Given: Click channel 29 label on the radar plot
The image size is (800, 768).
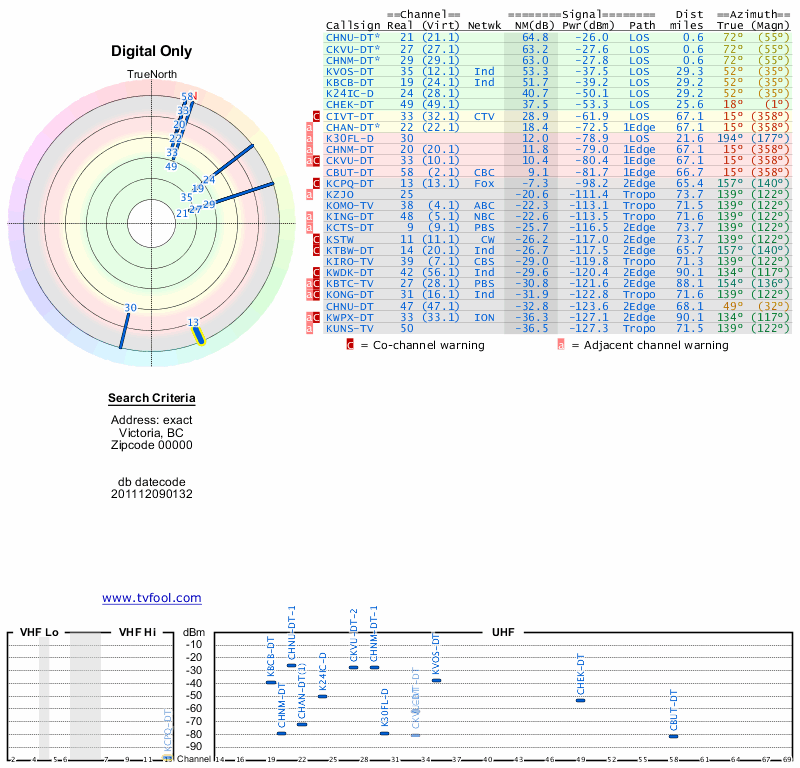Looking at the screenshot, I should 209,205.
